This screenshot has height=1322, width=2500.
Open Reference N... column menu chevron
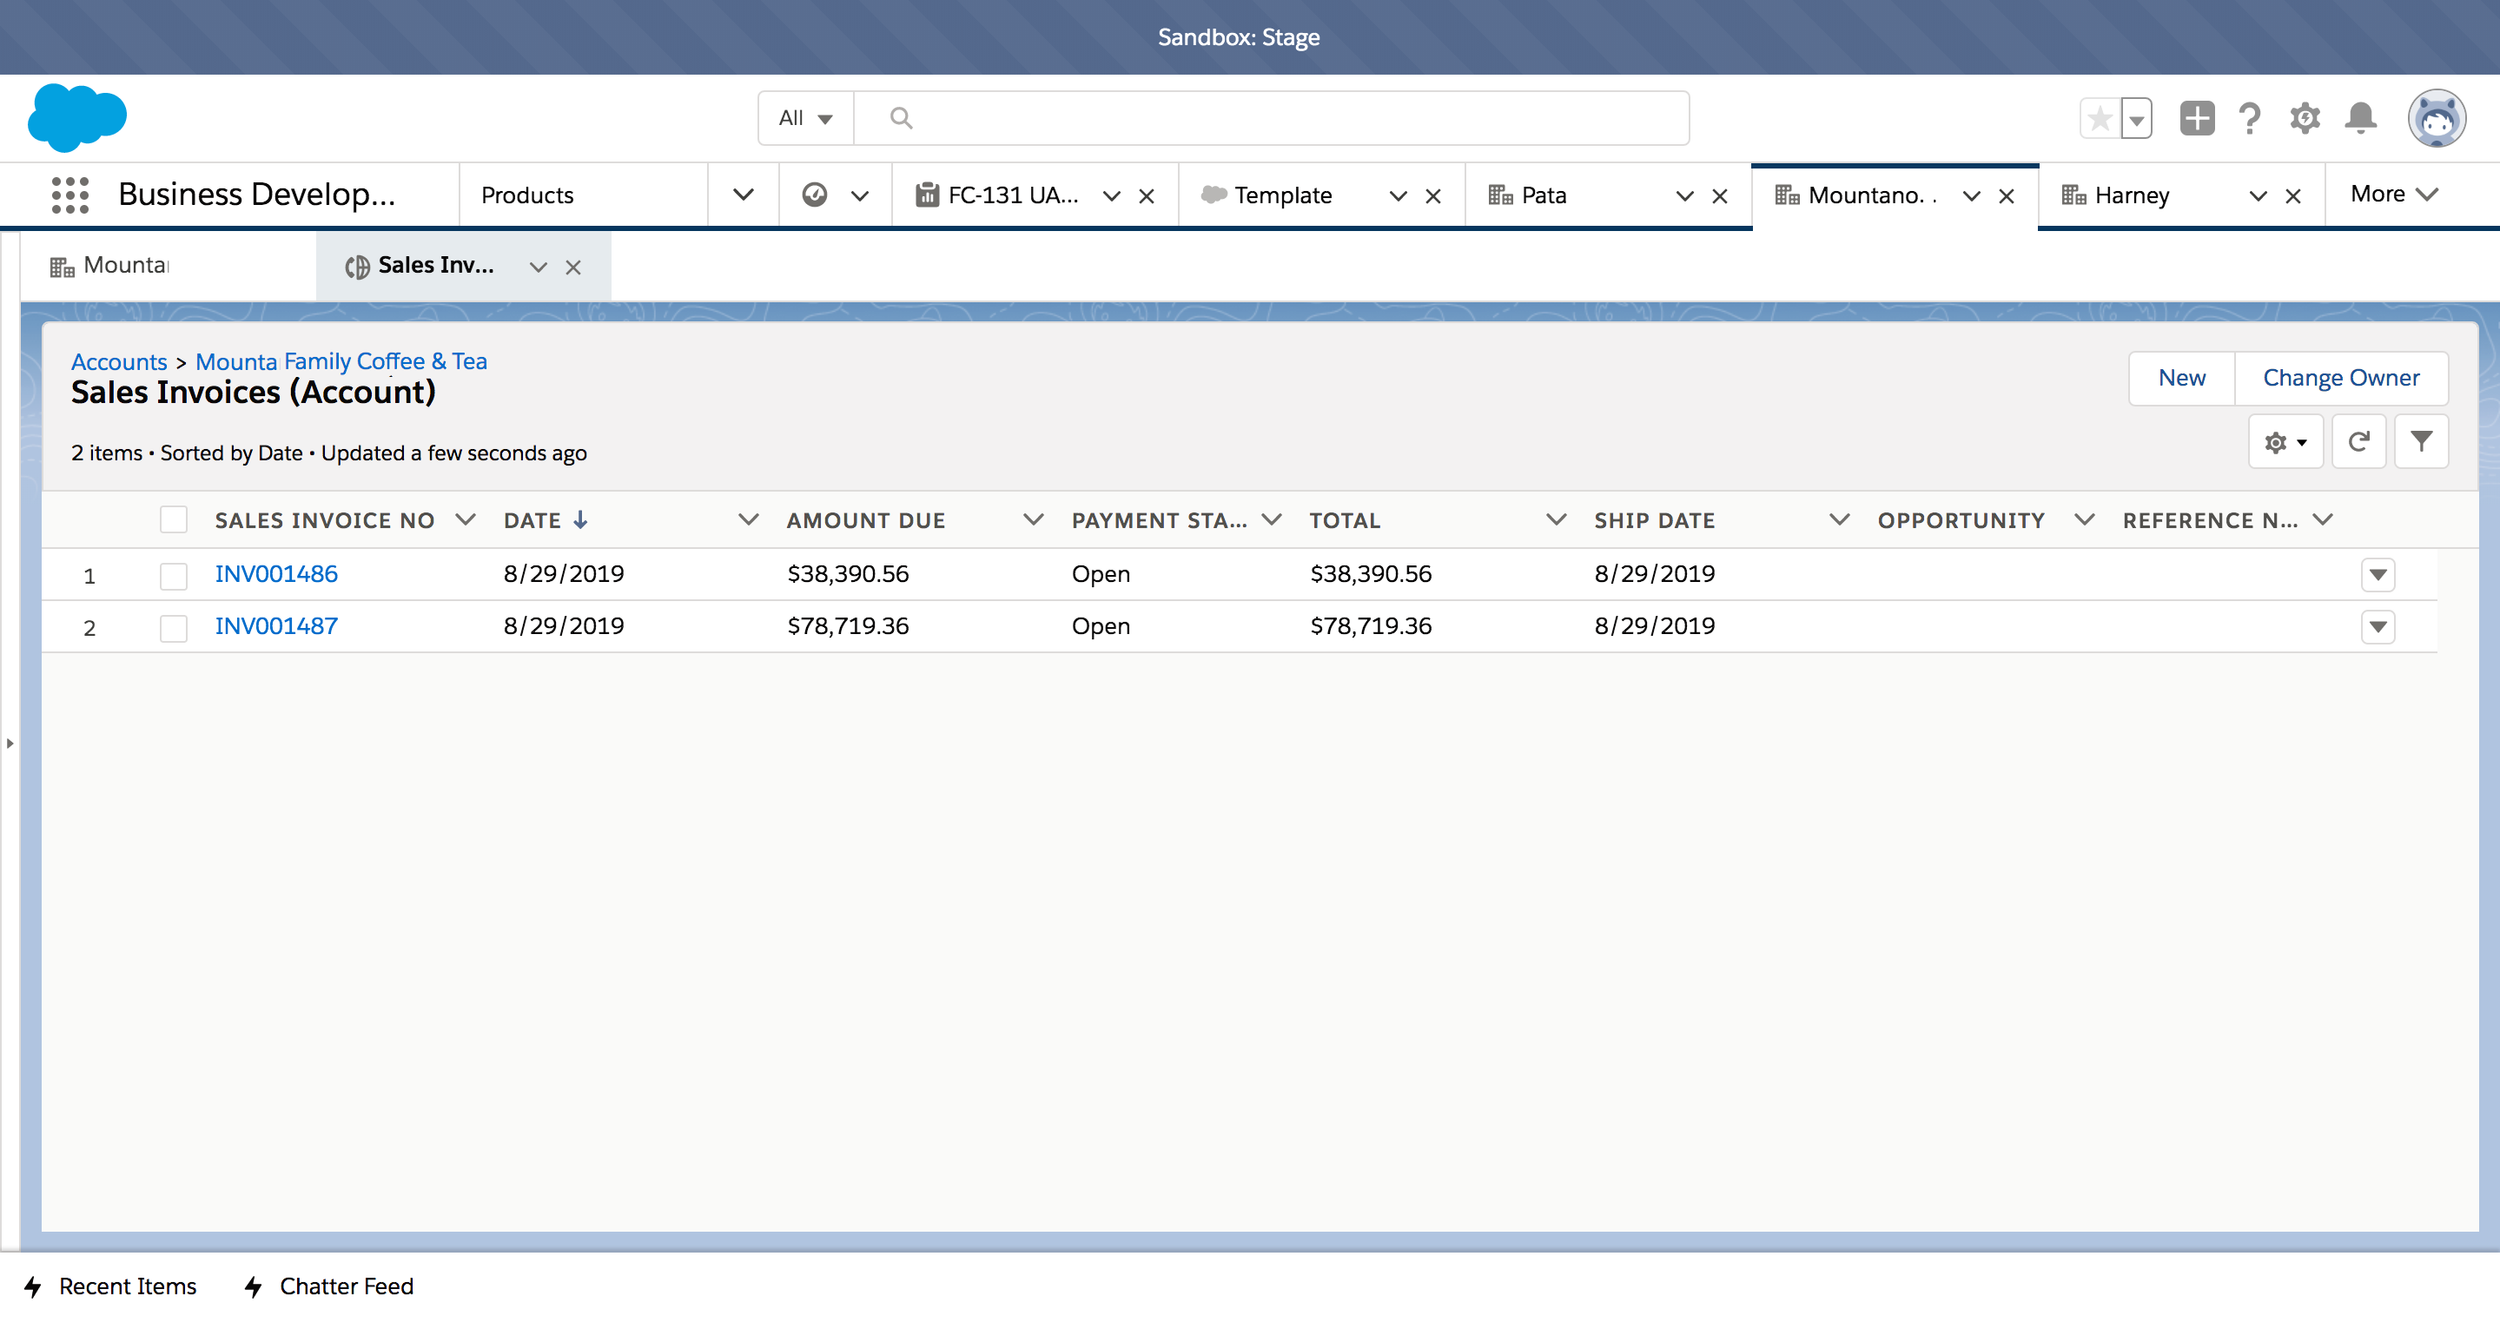tap(2323, 520)
